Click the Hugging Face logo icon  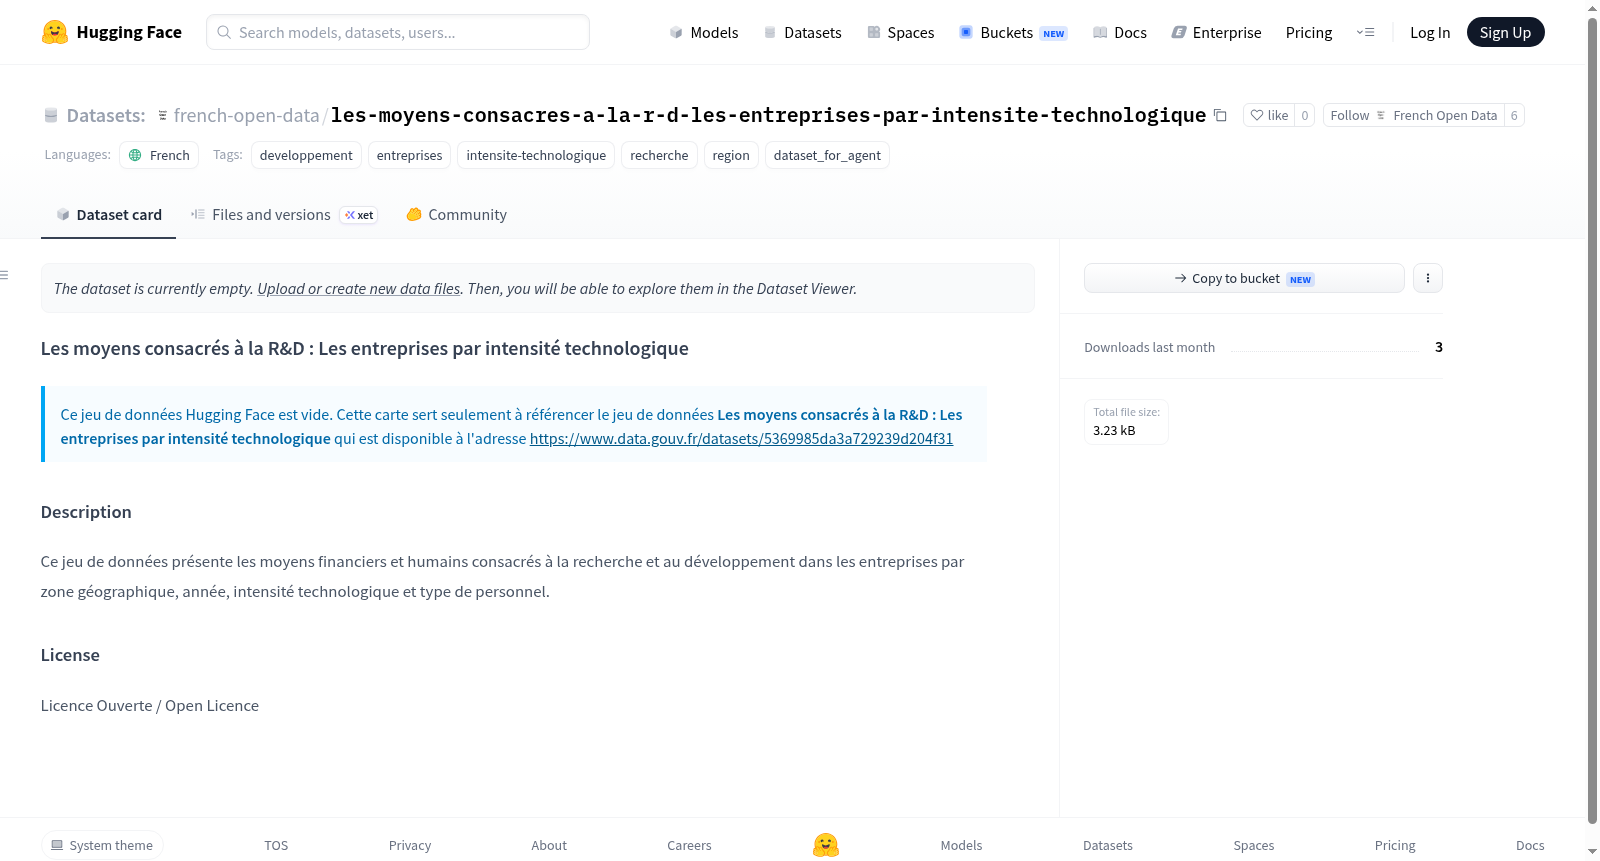55,32
